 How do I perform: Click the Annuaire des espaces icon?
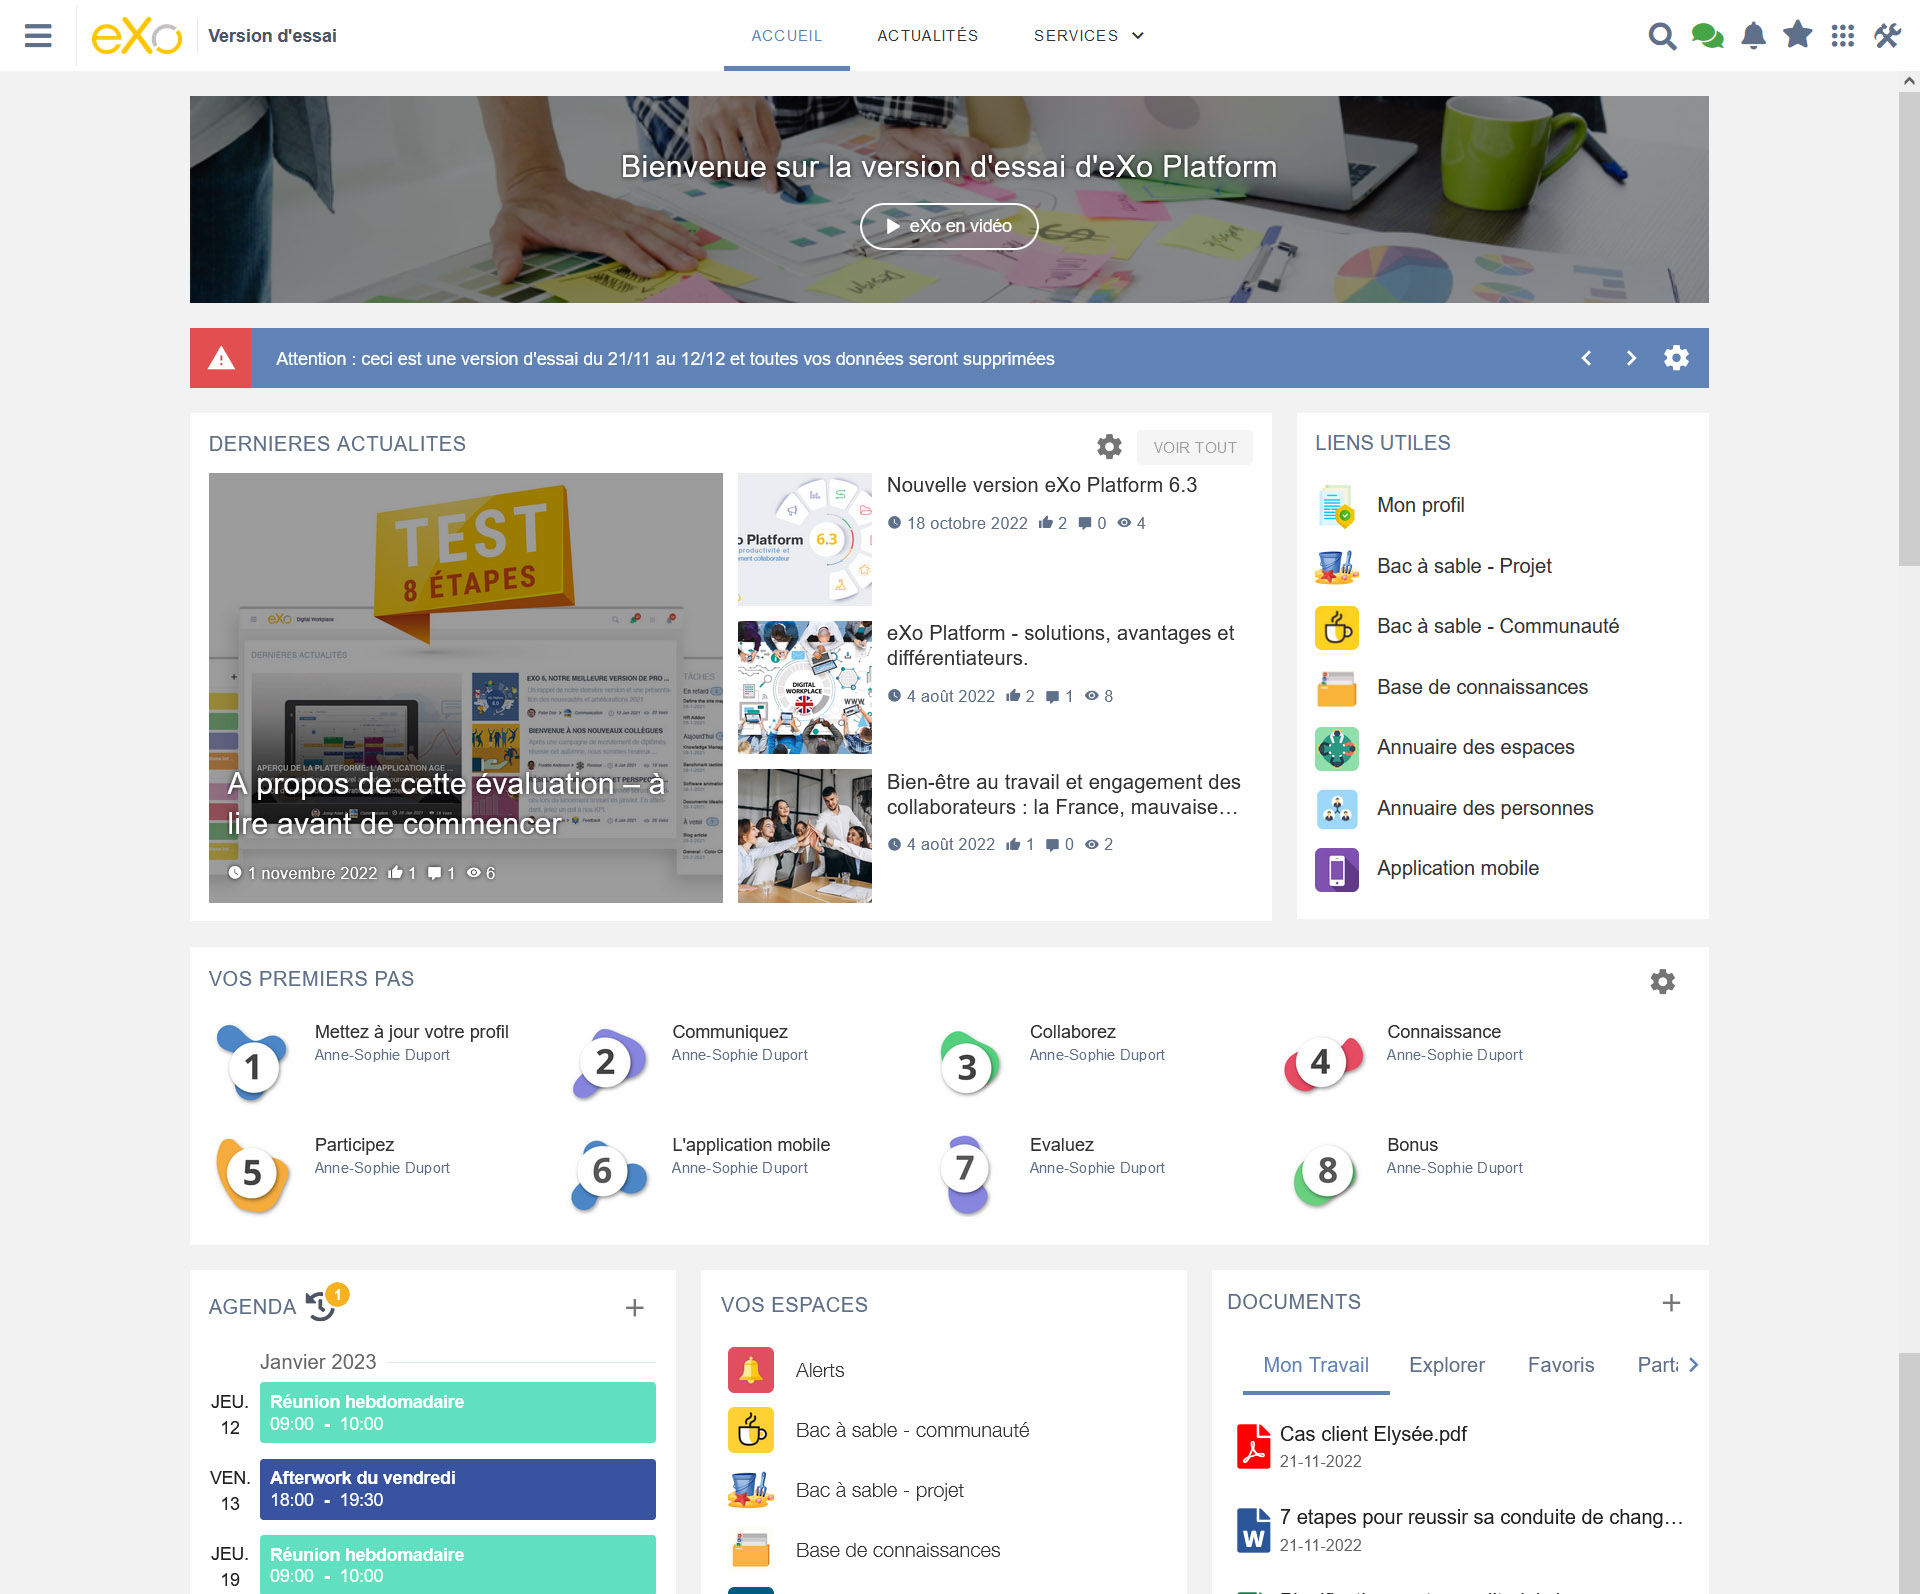[x=1337, y=748]
